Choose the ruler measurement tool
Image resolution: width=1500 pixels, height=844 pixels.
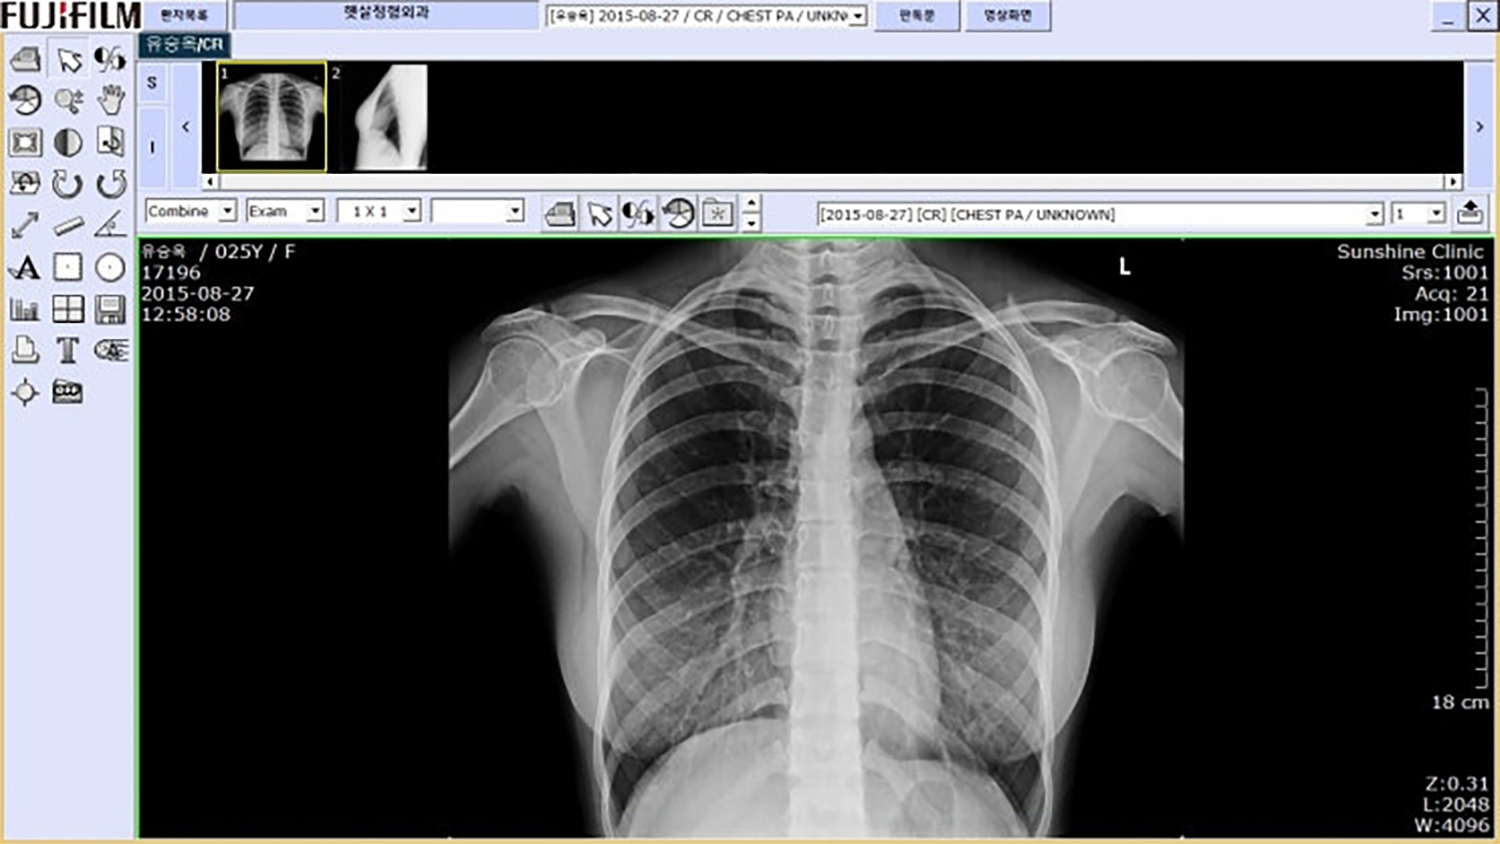(x=68, y=226)
